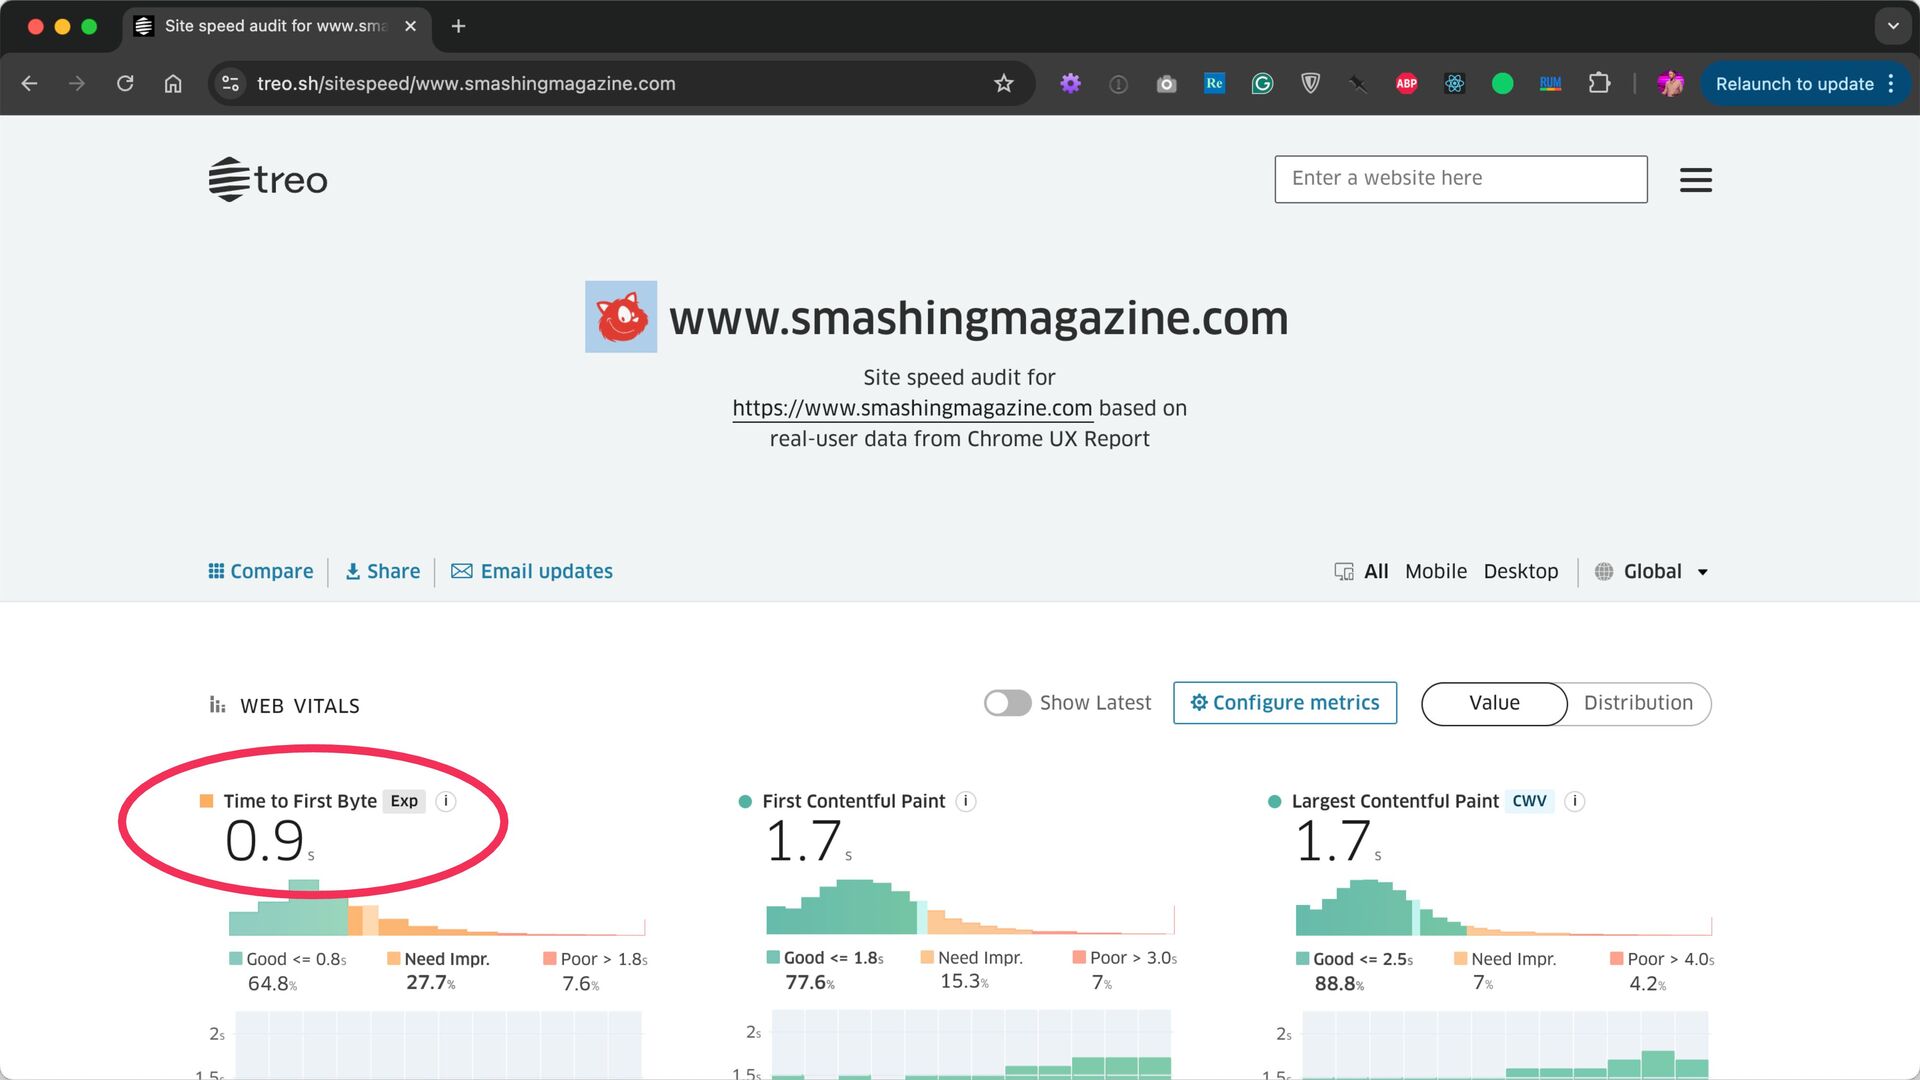
Task: Click the Need Impr. 27.7% legend
Action: 438,971
